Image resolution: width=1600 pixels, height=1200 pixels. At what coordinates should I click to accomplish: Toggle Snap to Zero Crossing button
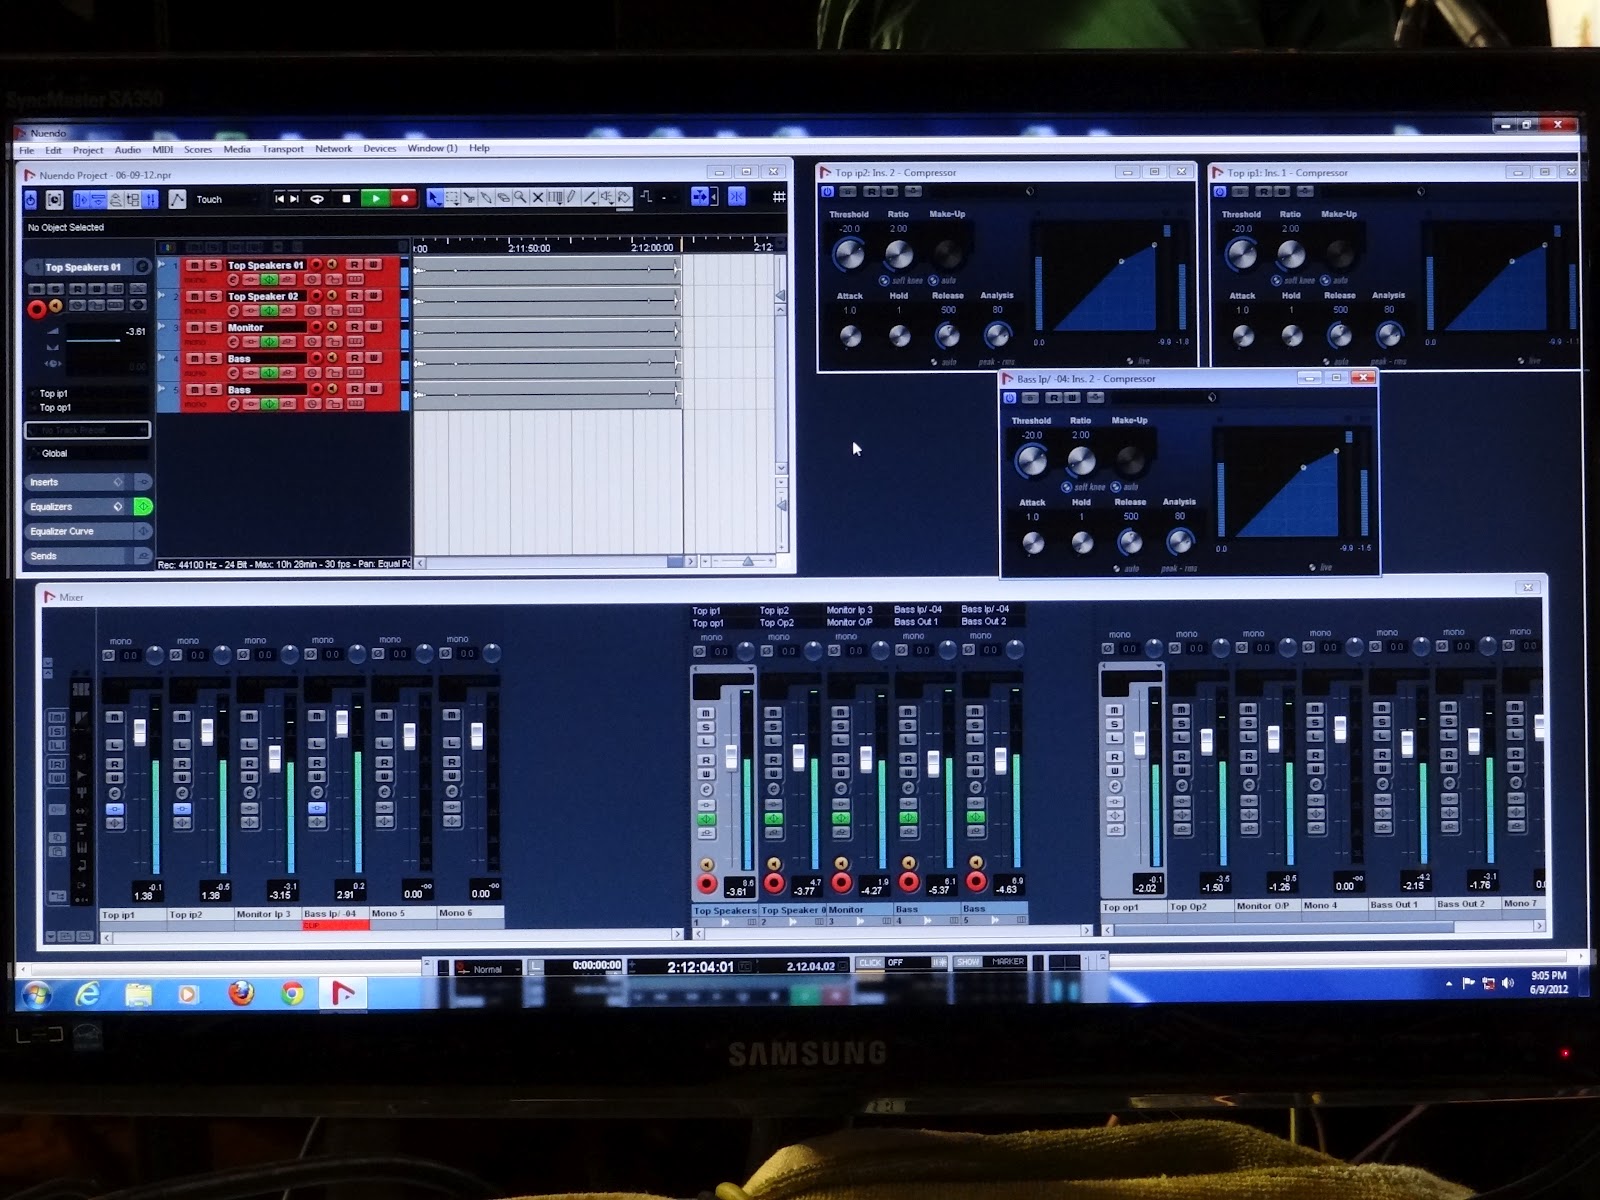737,197
